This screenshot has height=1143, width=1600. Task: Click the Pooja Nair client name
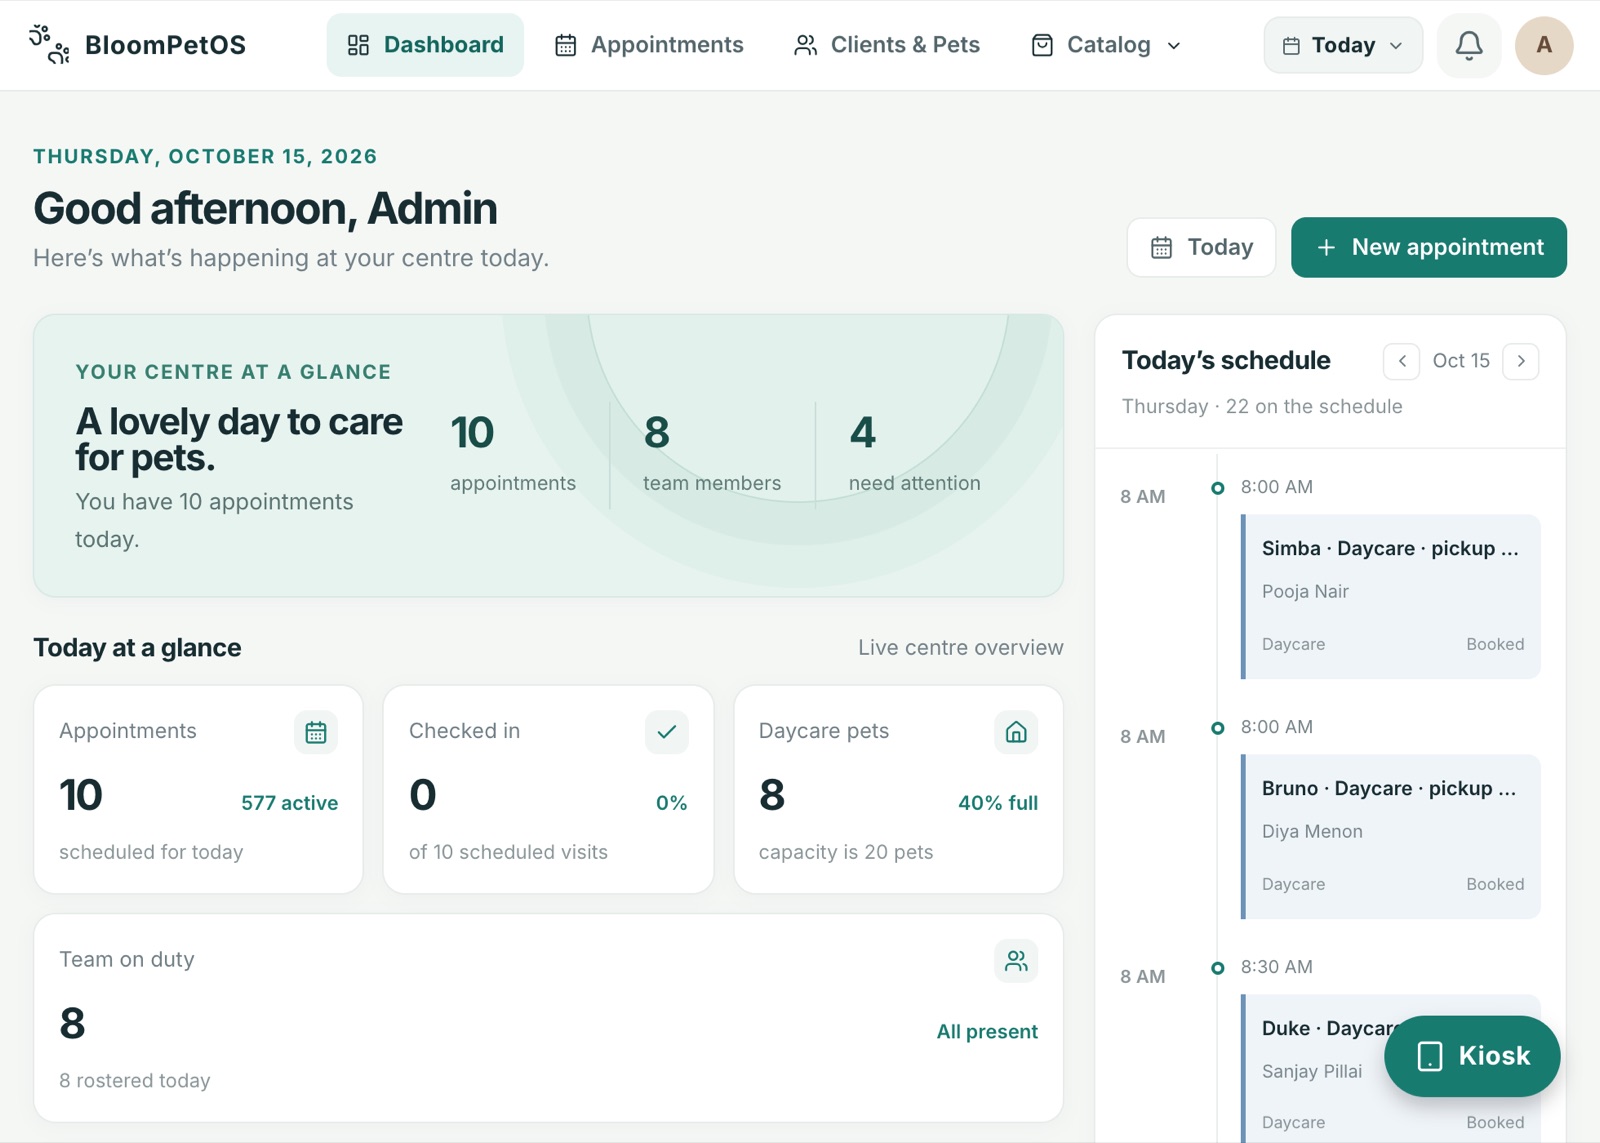click(1305, 591)
